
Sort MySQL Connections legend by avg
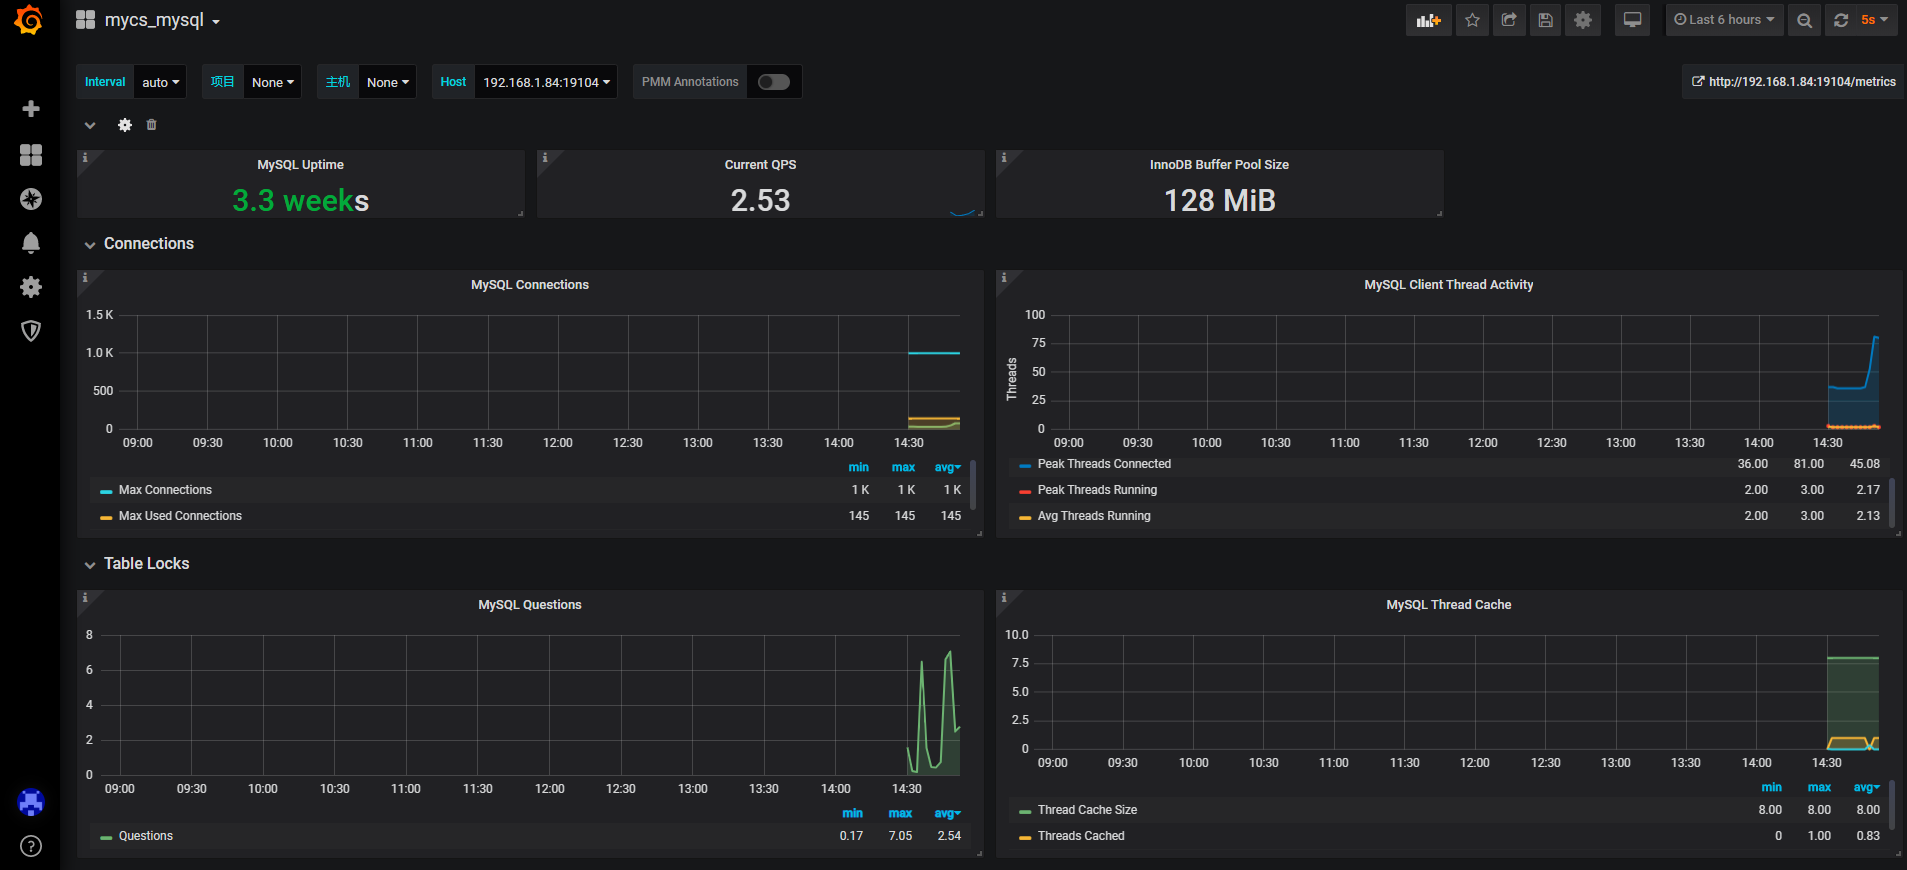tap(947, 468)
